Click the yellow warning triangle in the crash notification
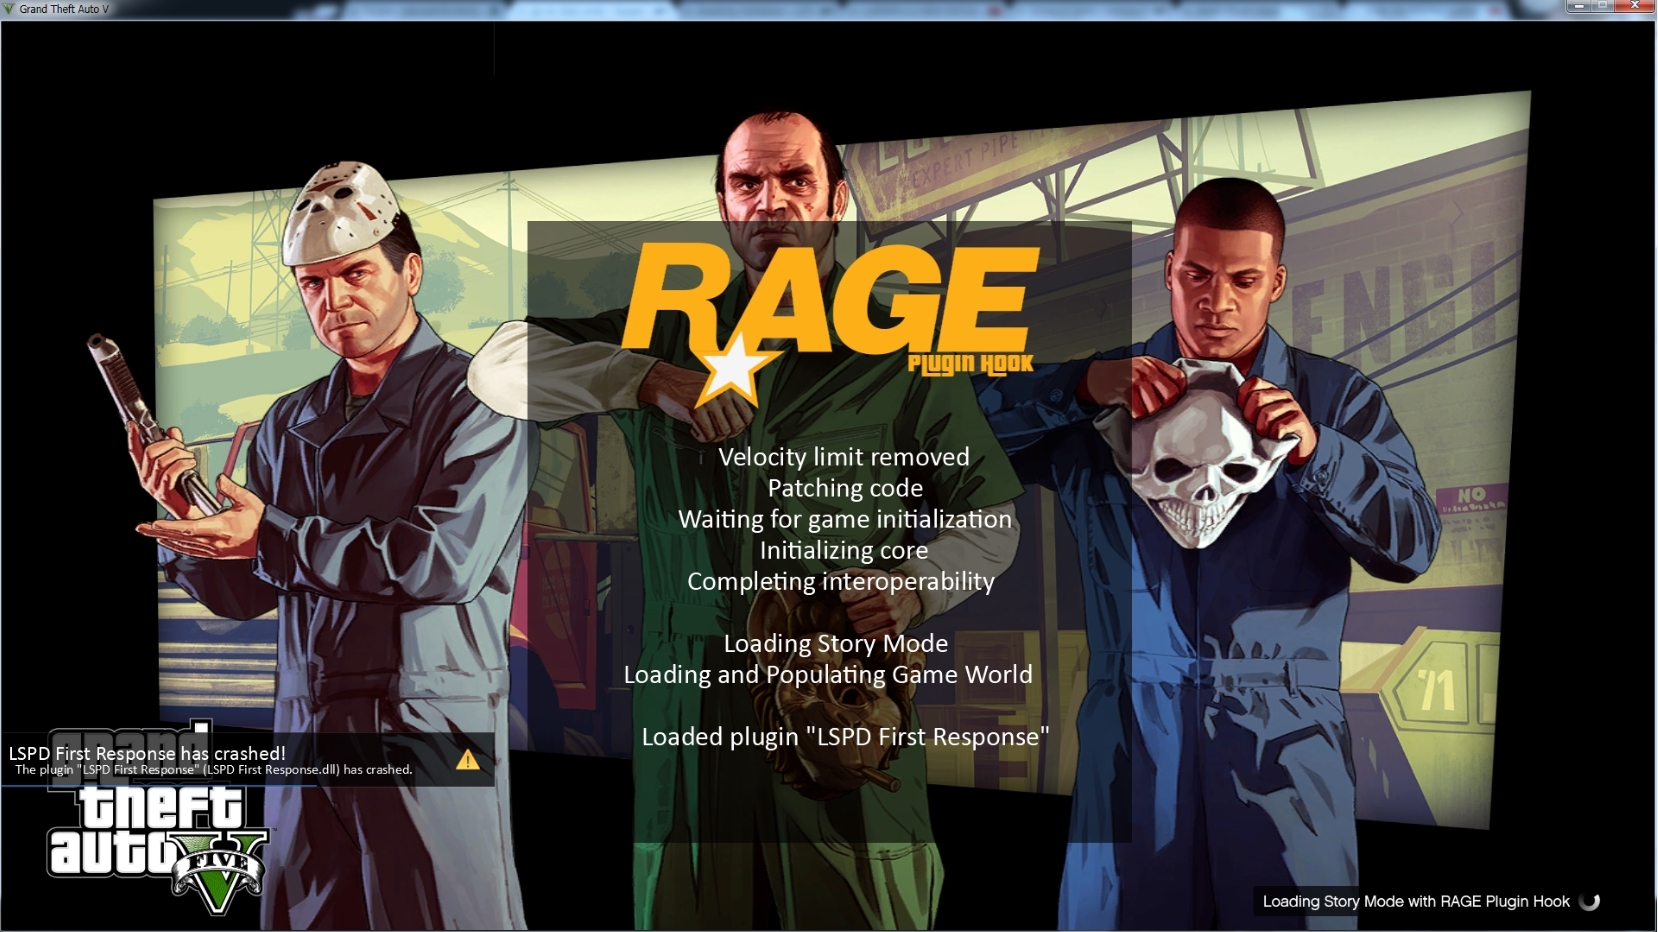 [467, 760]
